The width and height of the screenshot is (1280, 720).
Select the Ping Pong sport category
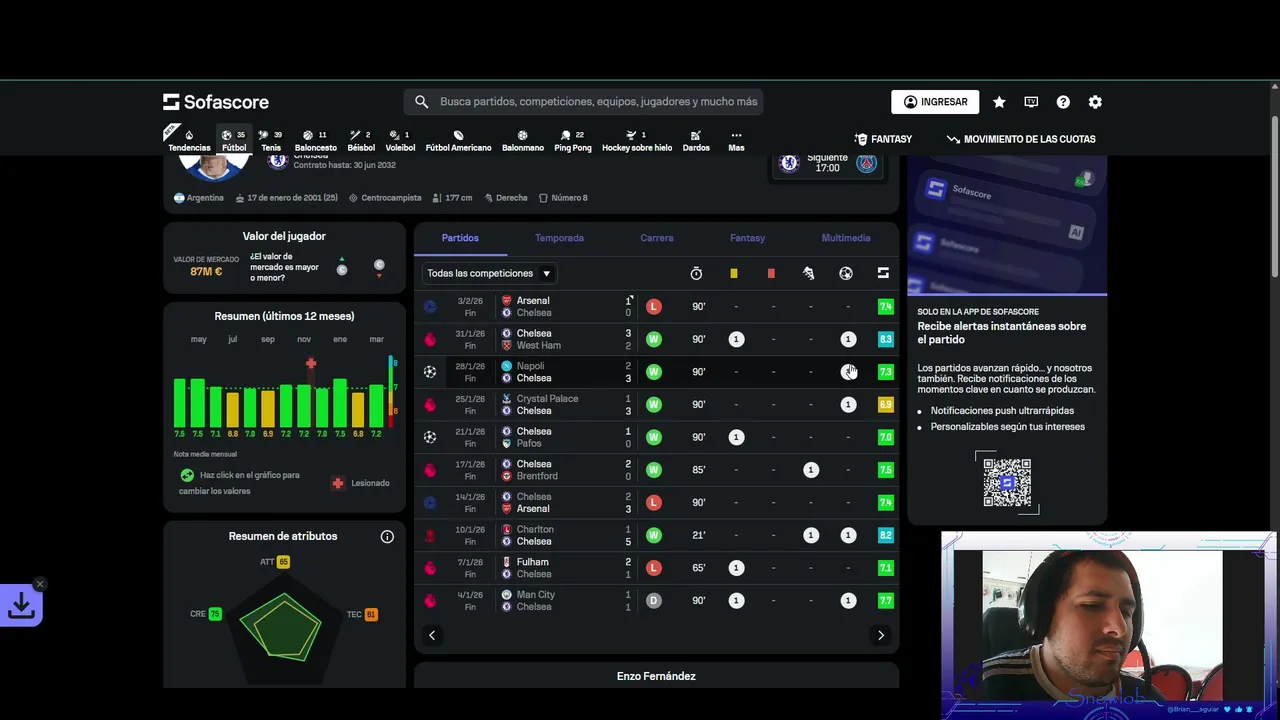pos(573,140)
